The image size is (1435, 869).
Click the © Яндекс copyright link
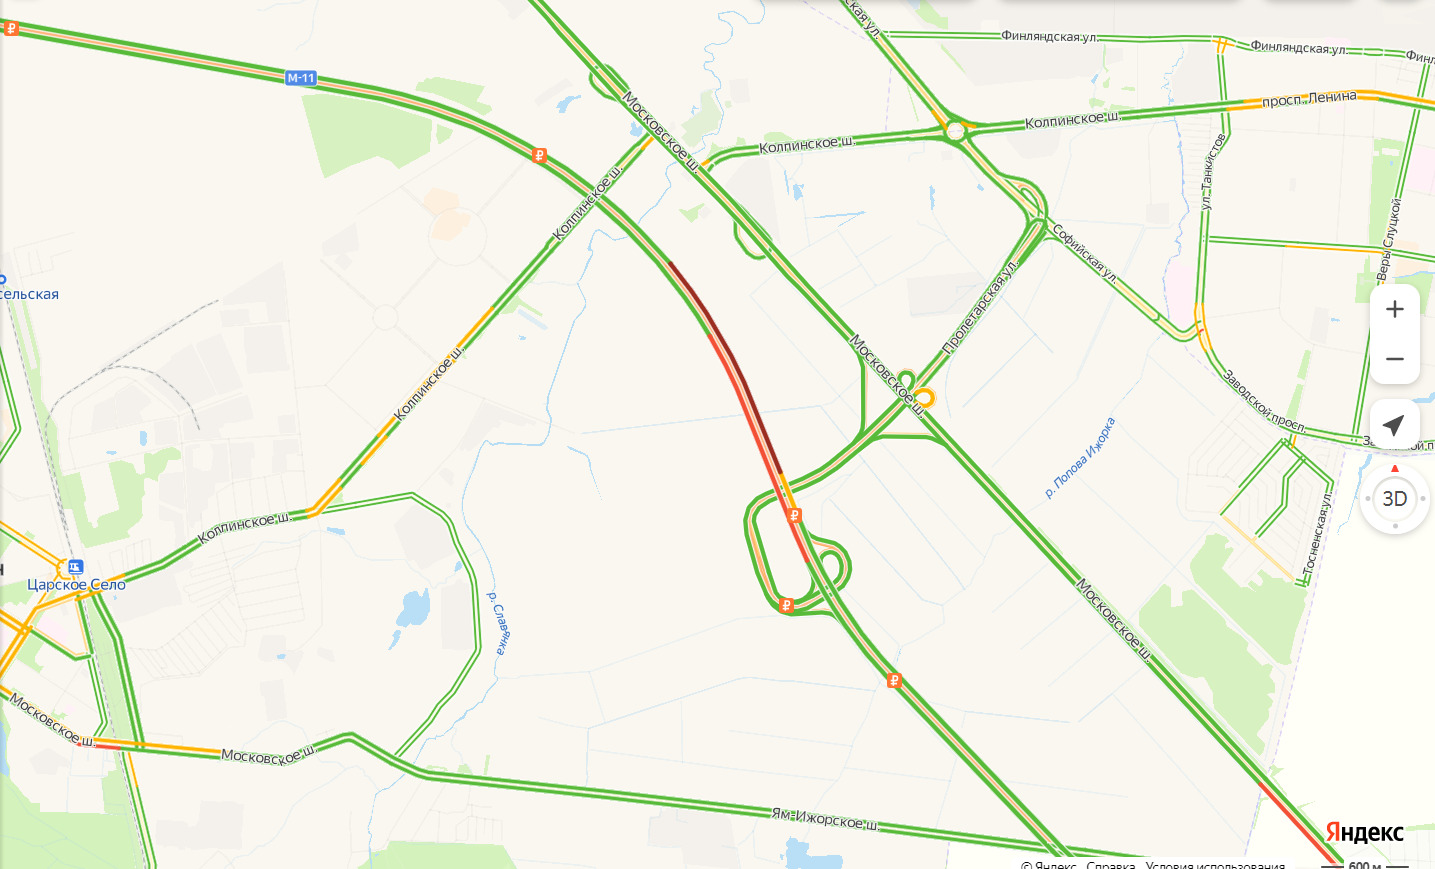1048,864
